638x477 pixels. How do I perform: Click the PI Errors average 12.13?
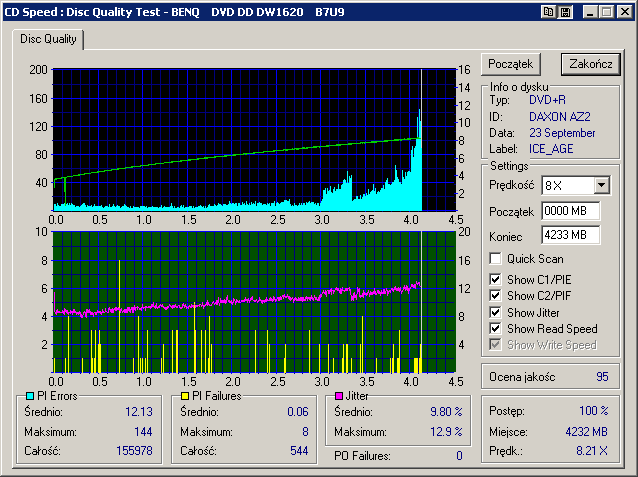(139, 412)
